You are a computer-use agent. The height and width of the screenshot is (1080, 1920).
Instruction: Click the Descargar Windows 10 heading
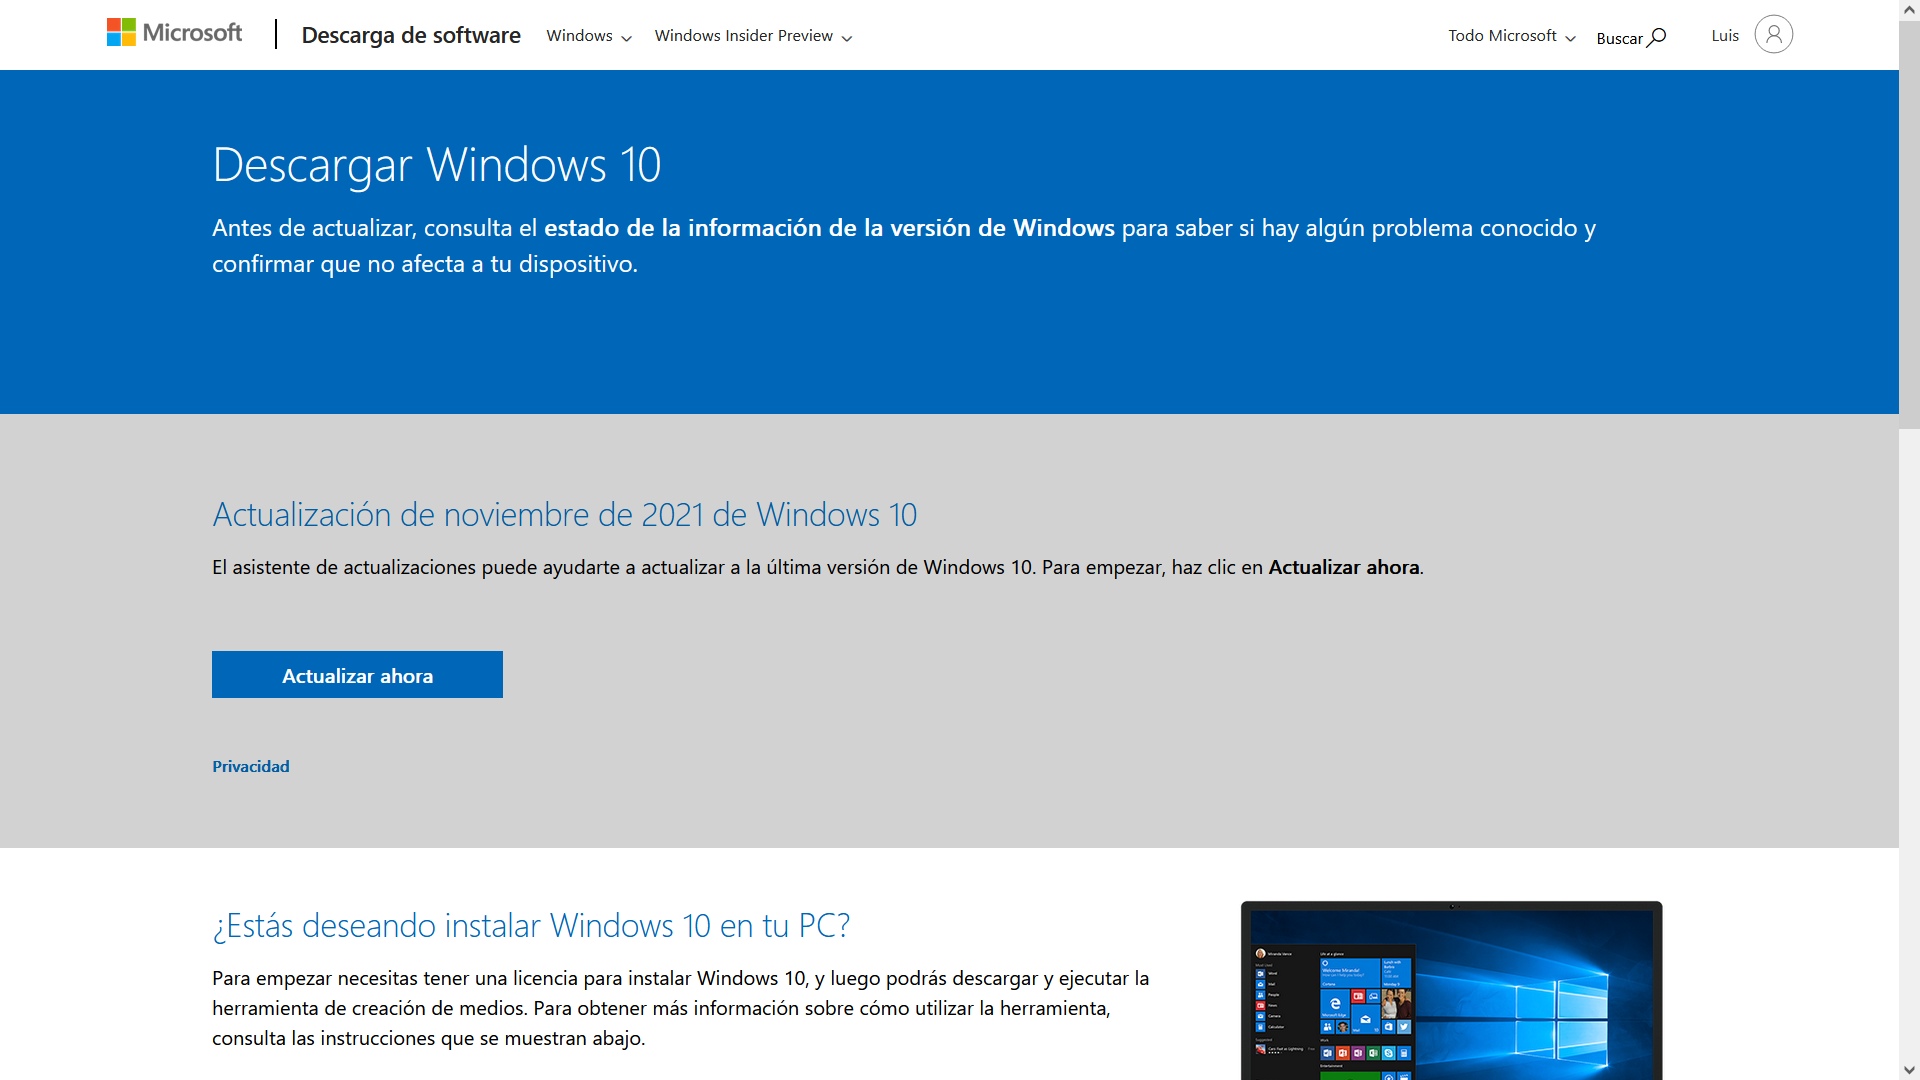click(x=437, y=165)
